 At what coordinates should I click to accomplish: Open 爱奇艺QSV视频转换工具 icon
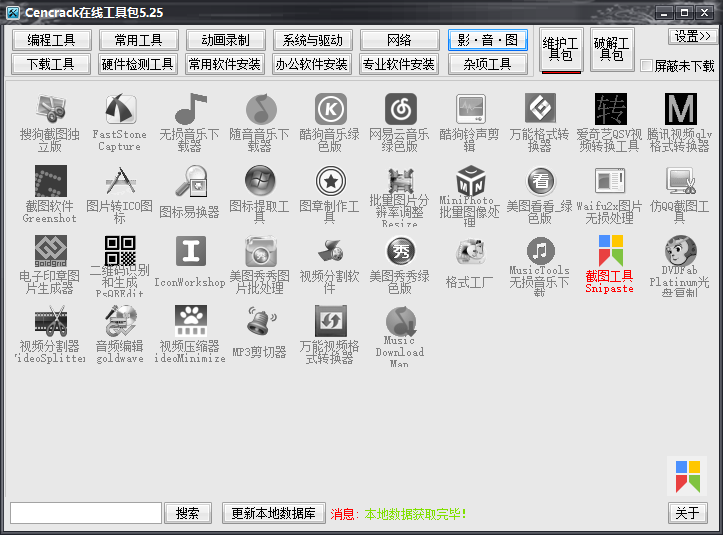click(x=610, y=109)
